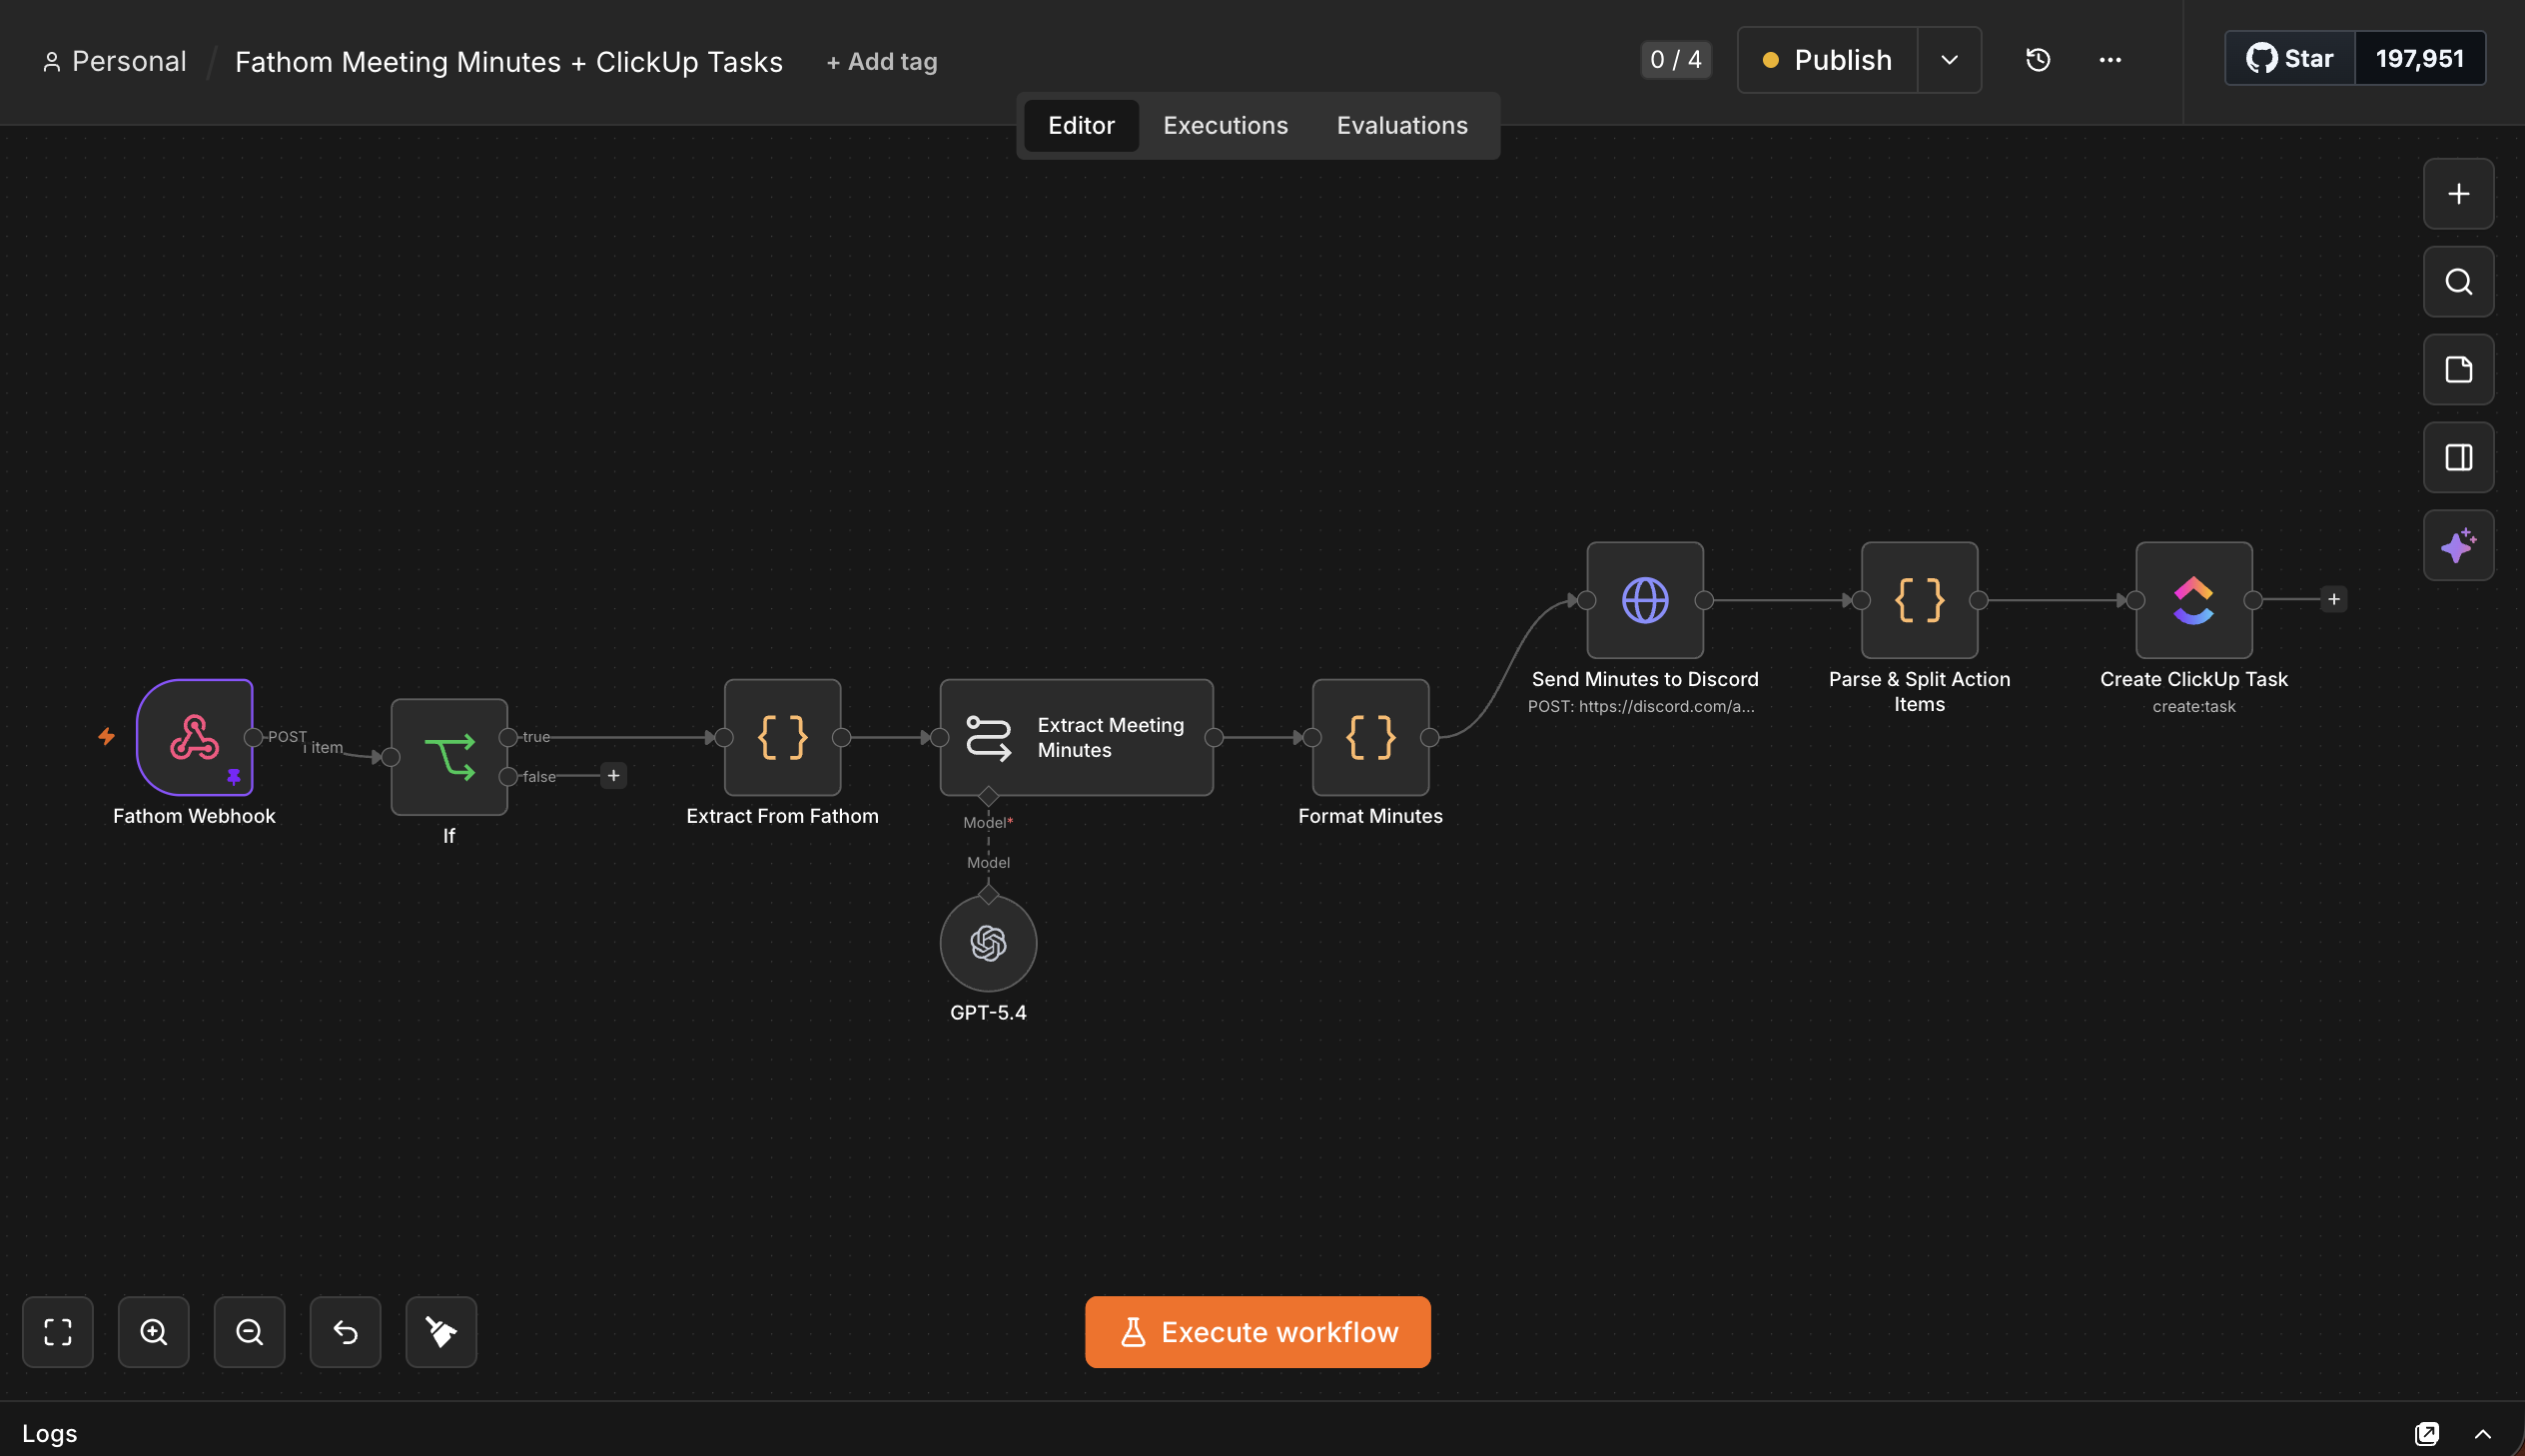Open the Parse & Split Action Items node
This screenshot has width=2525, height=1456.
(x=1919, y=600)
